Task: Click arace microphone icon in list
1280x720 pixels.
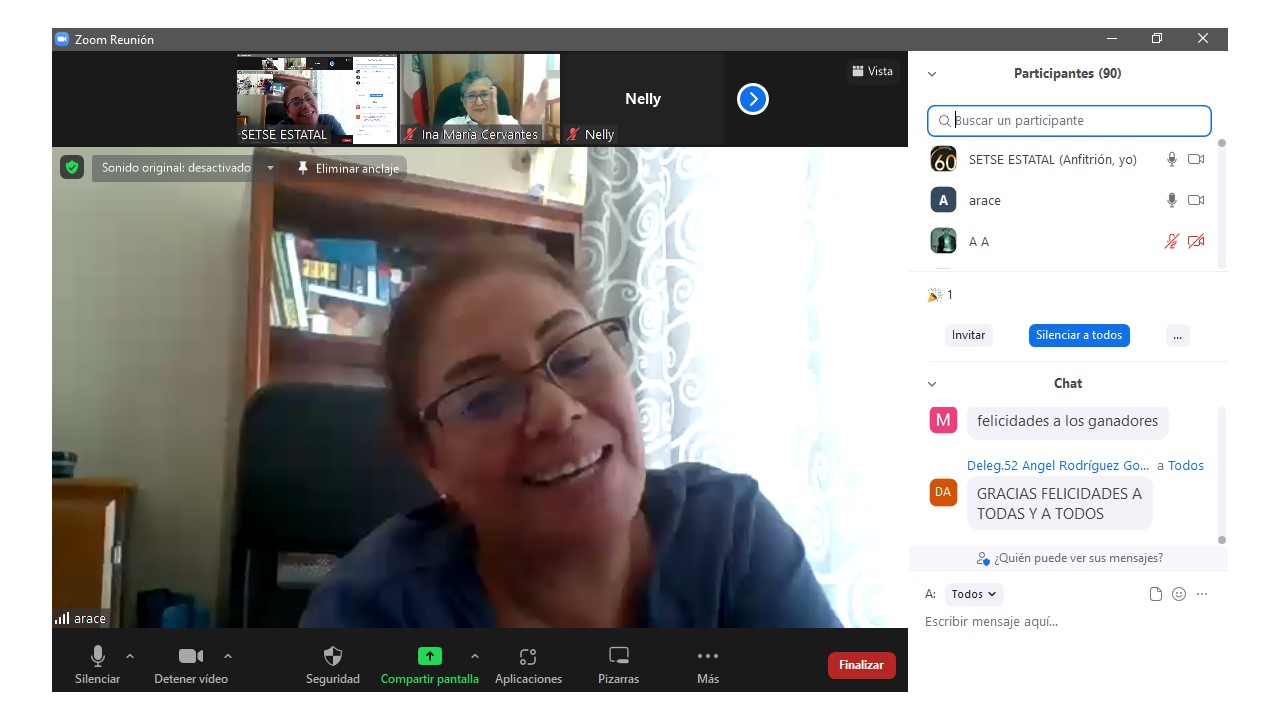Action: coord(1172,200)
